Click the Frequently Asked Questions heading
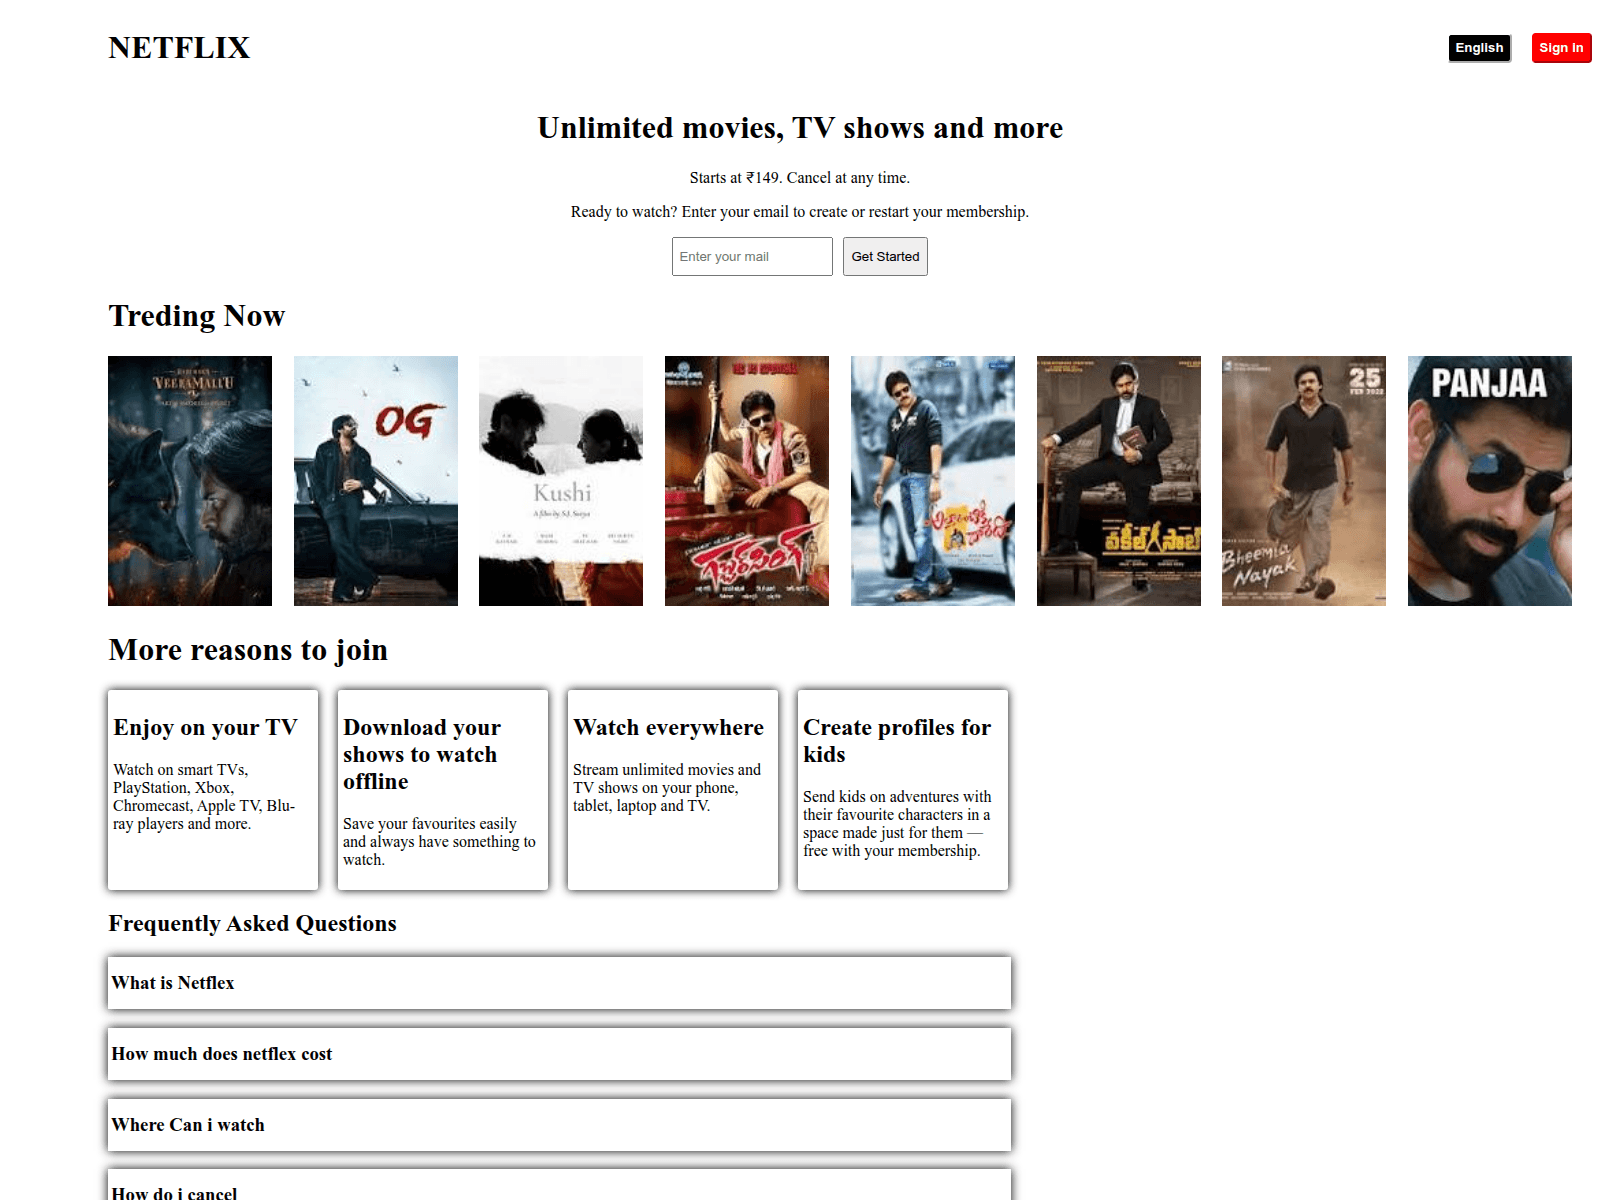 click(x=253, y=923)
